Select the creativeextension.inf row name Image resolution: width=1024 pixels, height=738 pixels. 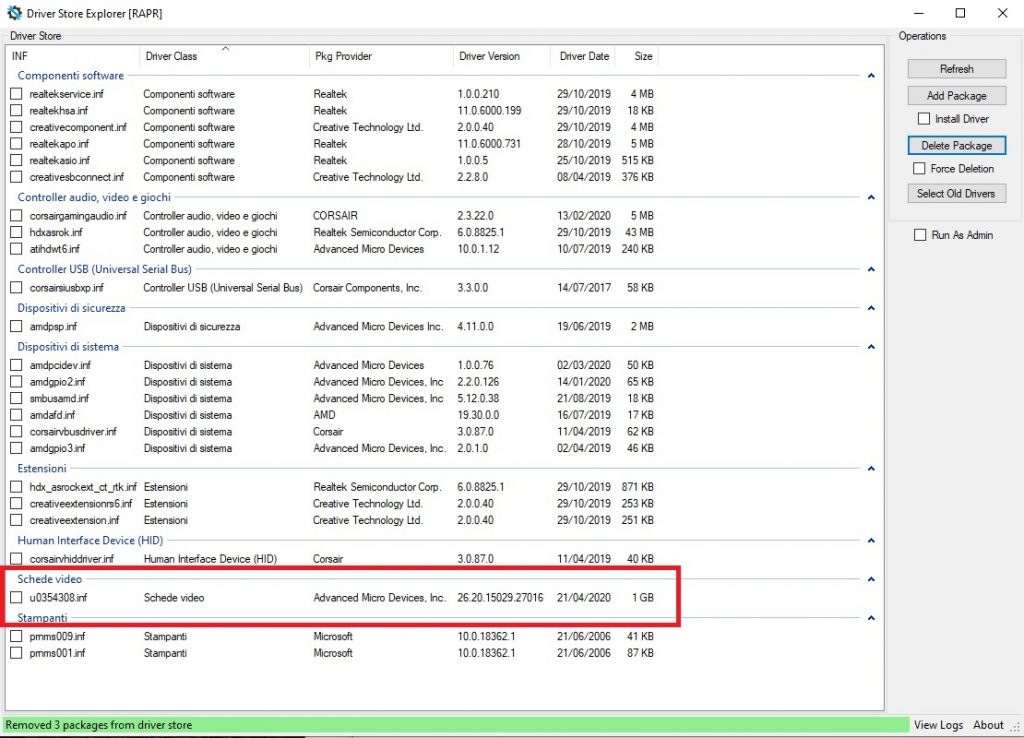click(x=74, y=521)
